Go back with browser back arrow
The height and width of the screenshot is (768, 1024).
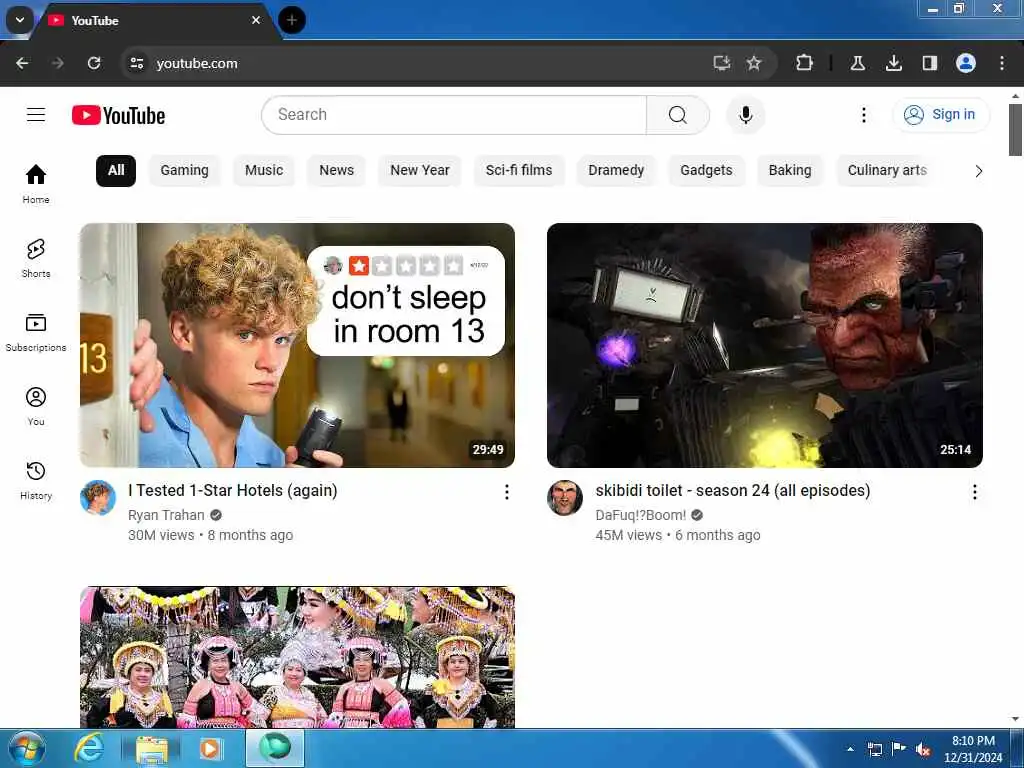pyautogui.click(x=22, y=63)
